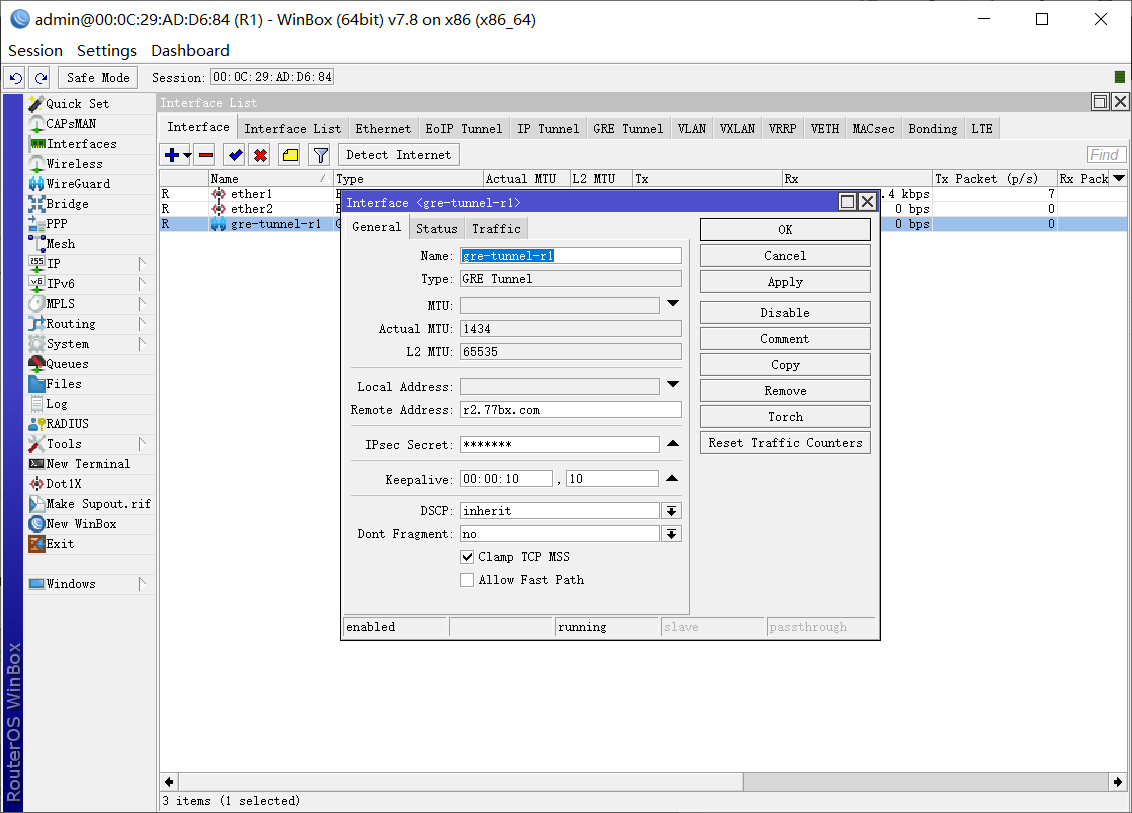
Task: Select the ether1 interface row
Action: click(249, 194)
